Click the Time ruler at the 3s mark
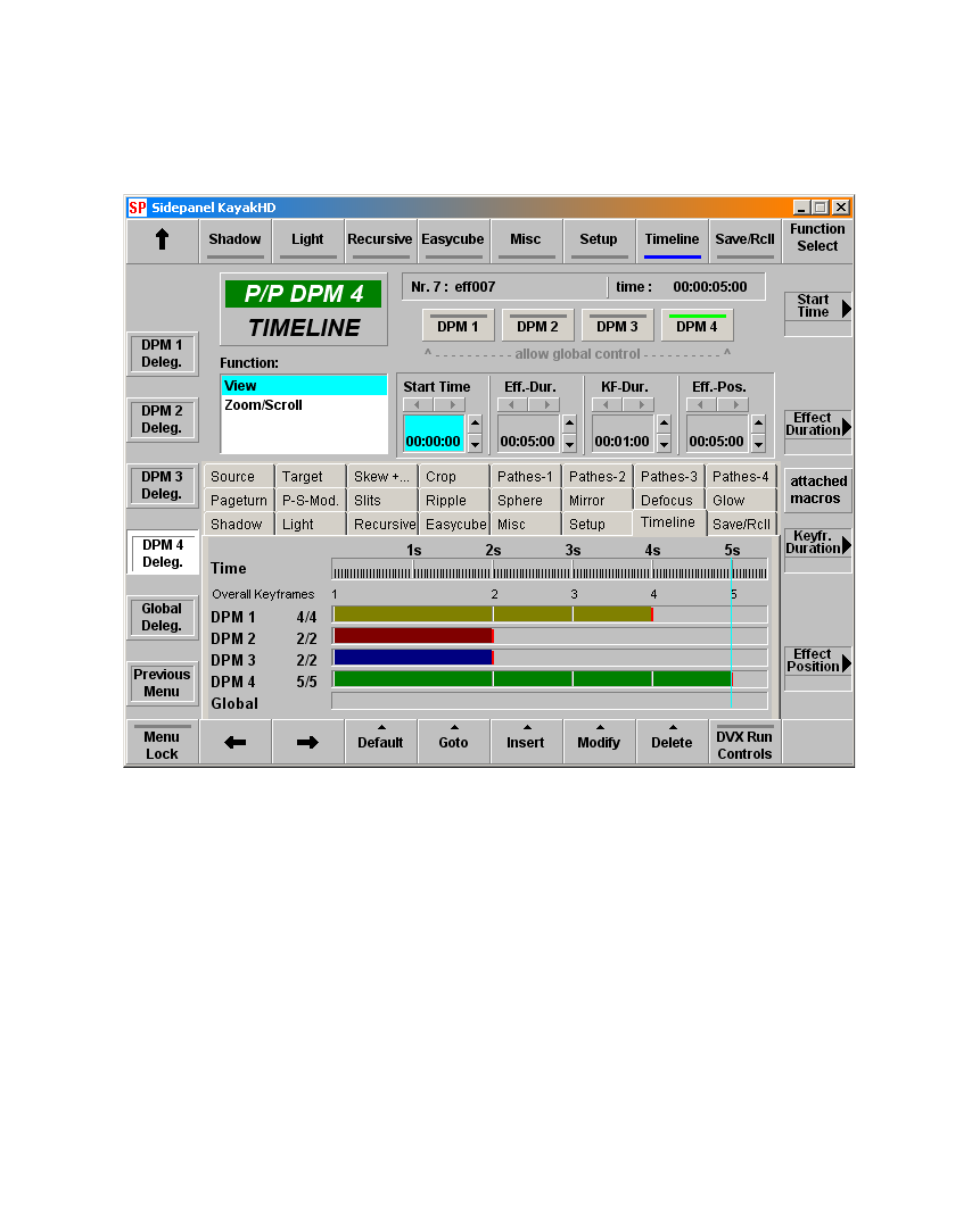This screenshot has width=954, height=1227. [x=573, y=571]
